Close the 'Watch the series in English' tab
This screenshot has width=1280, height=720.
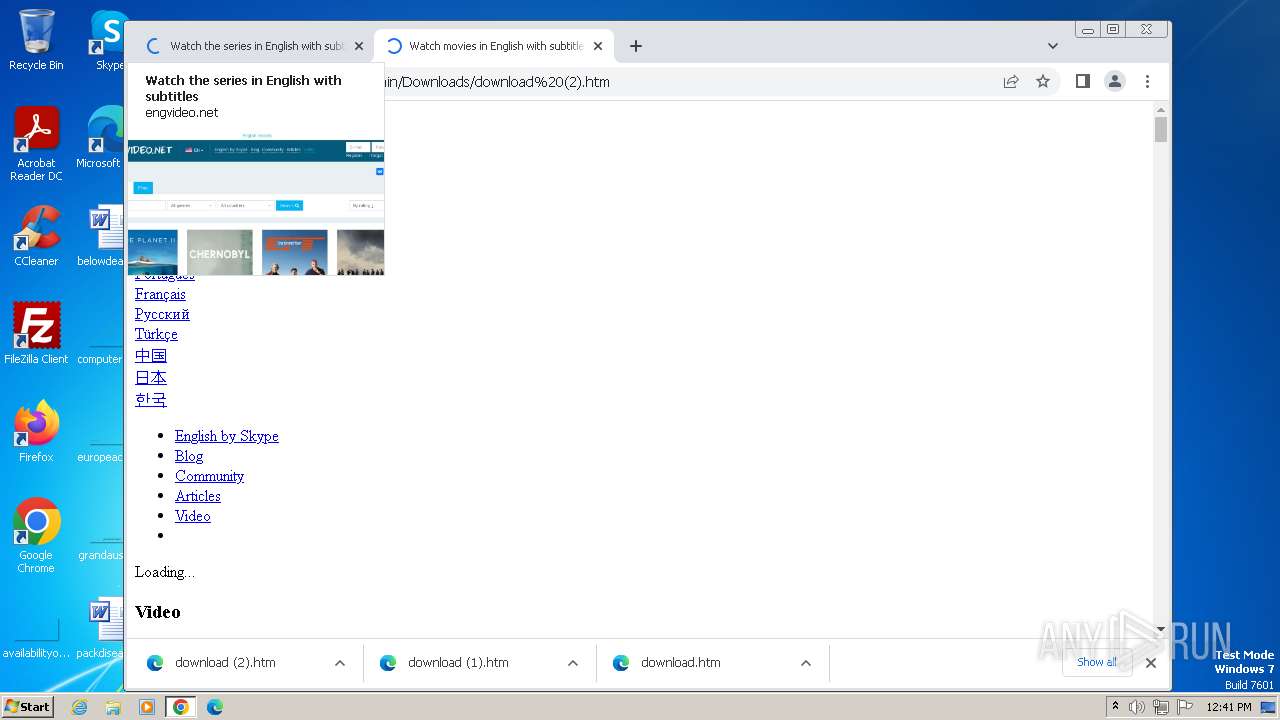359,46
